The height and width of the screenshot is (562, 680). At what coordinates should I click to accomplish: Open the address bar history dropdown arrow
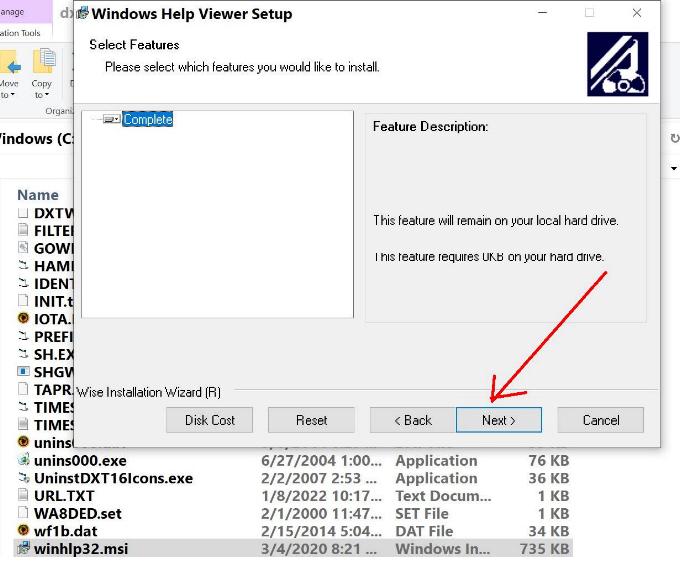point(673,168)
